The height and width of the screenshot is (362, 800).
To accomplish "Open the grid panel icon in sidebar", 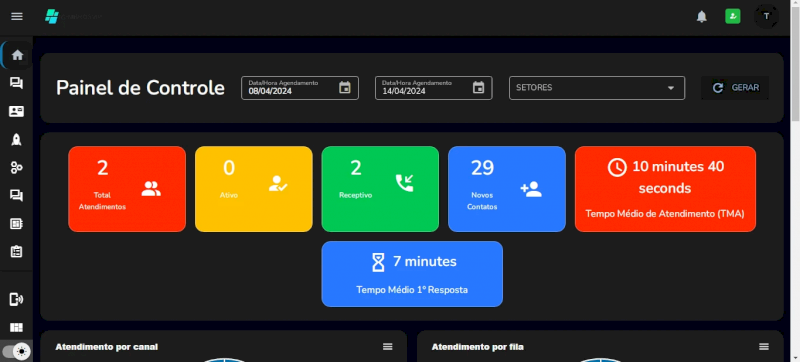I will (17, 327).
